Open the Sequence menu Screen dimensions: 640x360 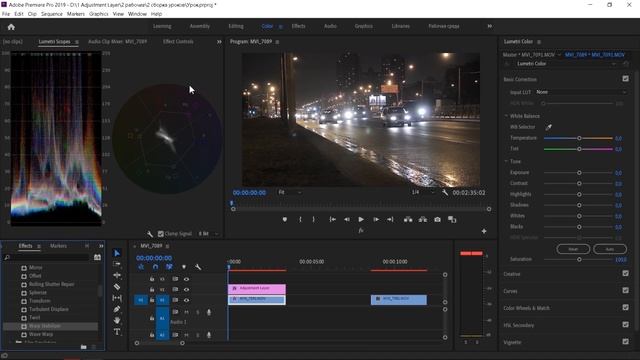tap(52, 14)
